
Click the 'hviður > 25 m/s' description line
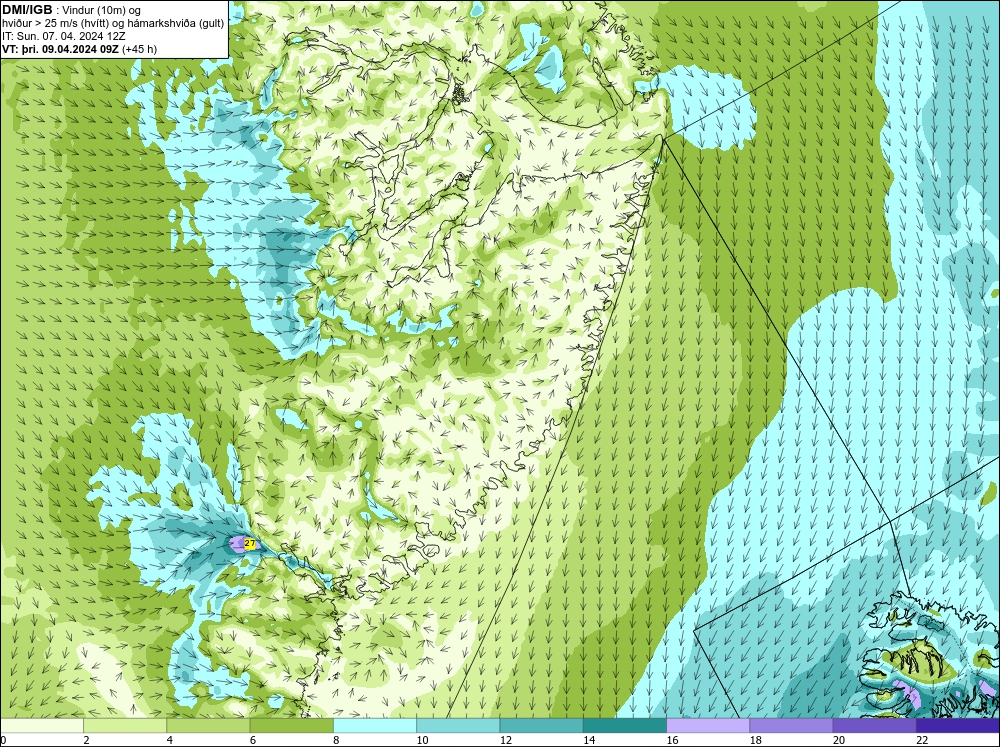tap(113, 24)
